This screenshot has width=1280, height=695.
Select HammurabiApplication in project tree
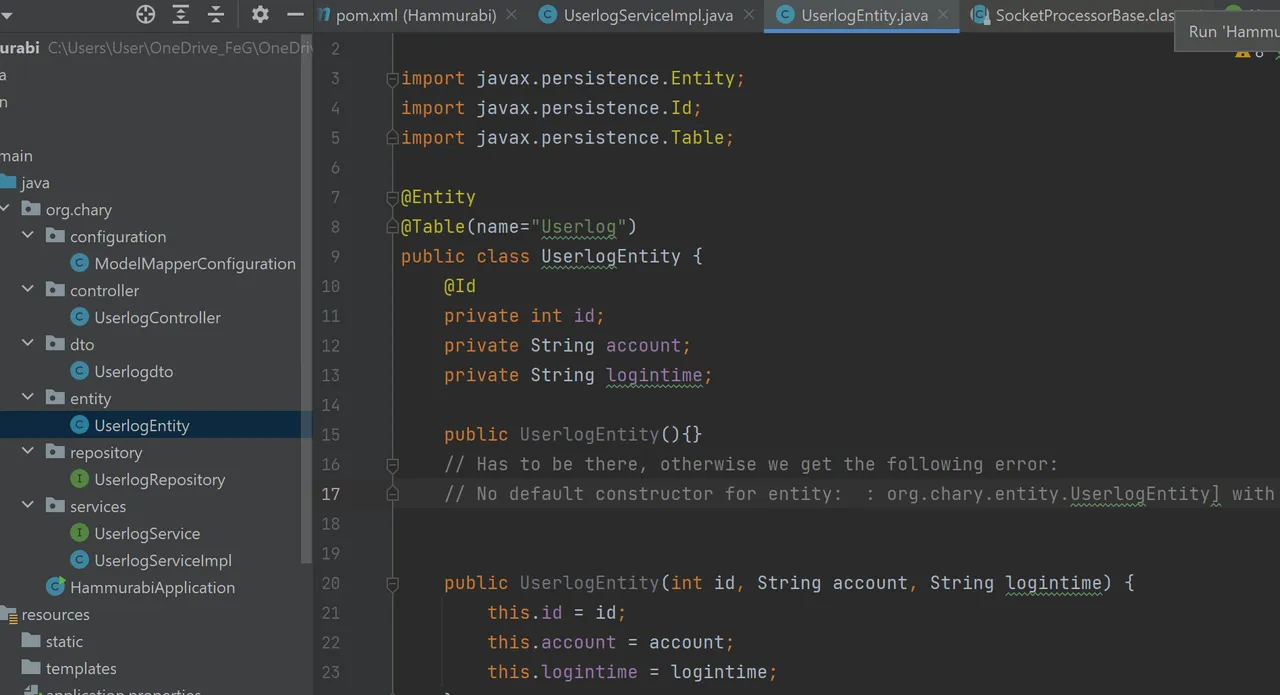pyautogui.click(x=152, y=588)
